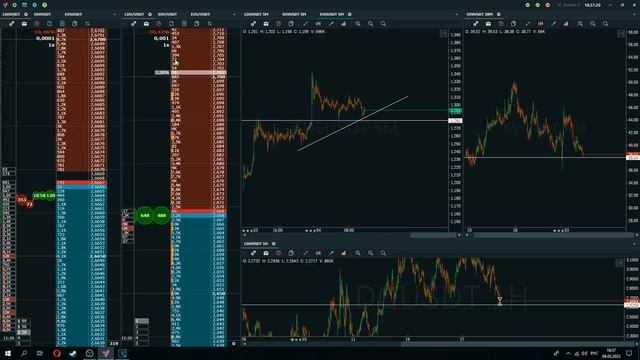Toggle the scale corner button on LDOUSDT 1H chart
The width and height of the screenshot is (640, 360).
620,263
